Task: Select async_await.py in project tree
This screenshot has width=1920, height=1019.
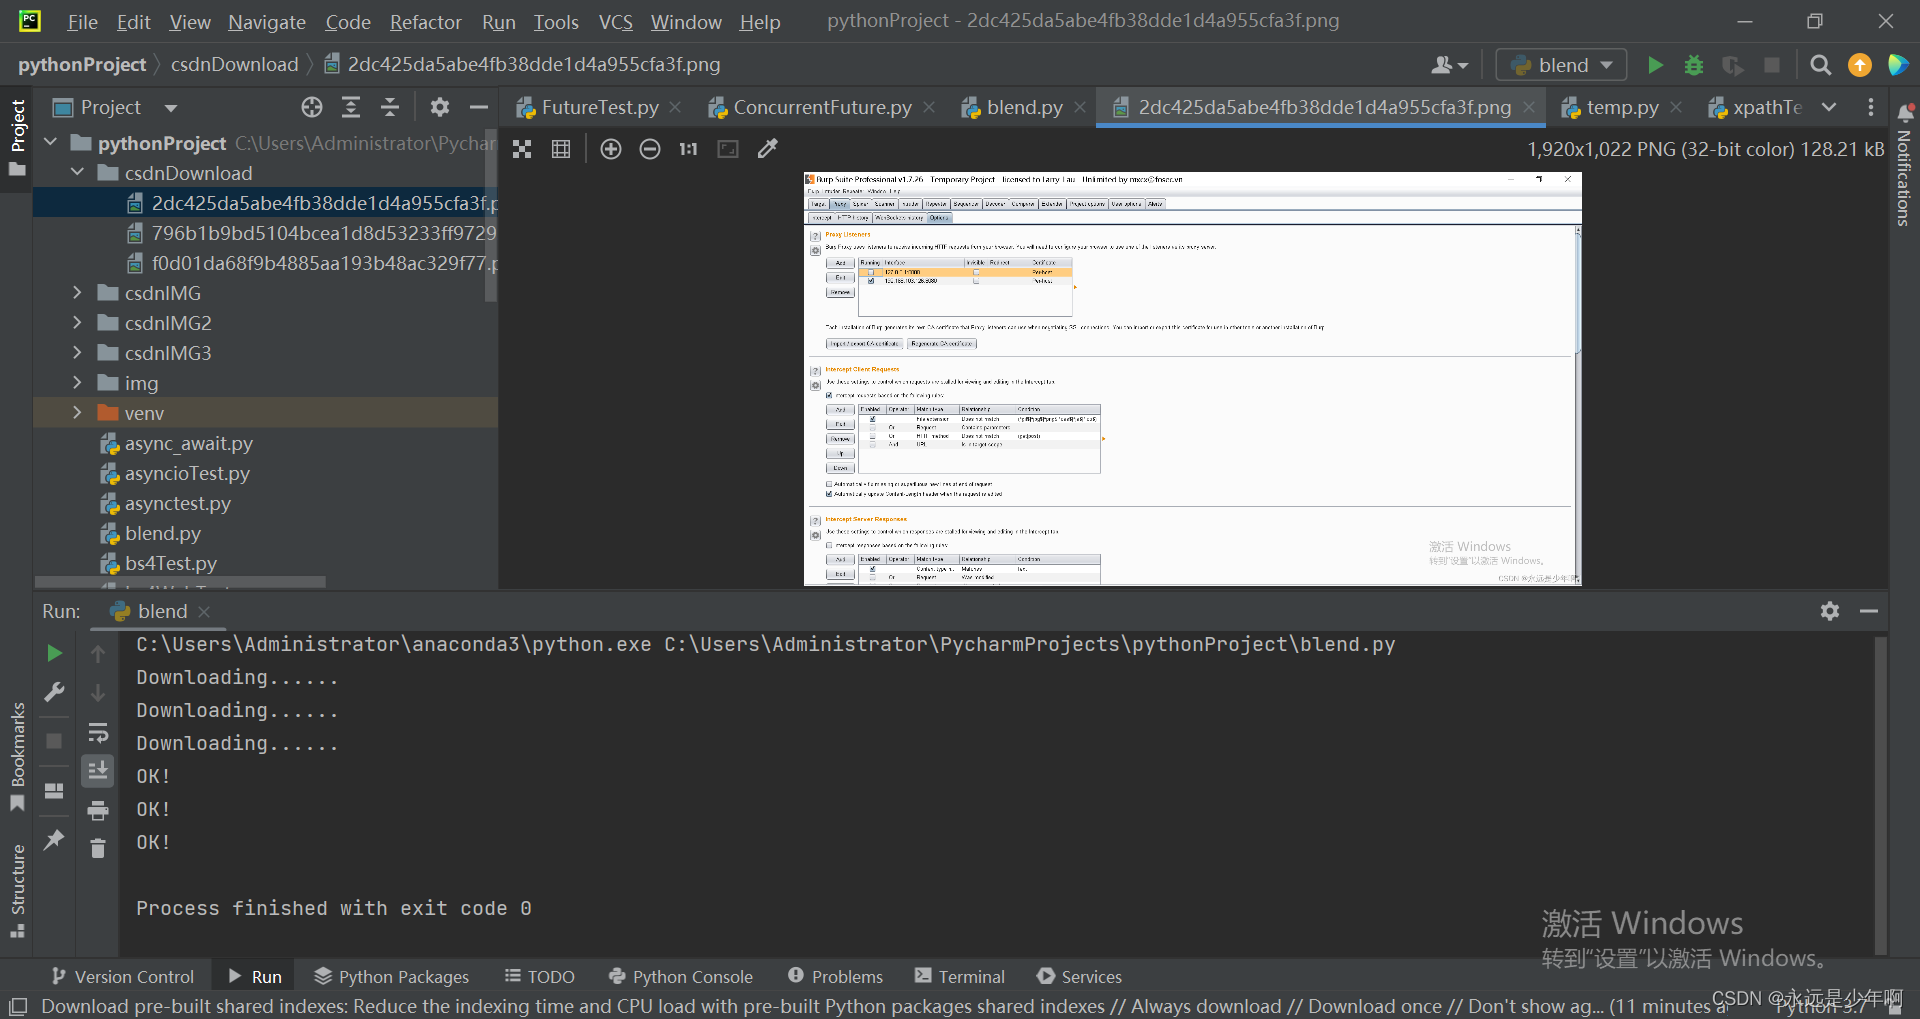Action: point(188,443)
